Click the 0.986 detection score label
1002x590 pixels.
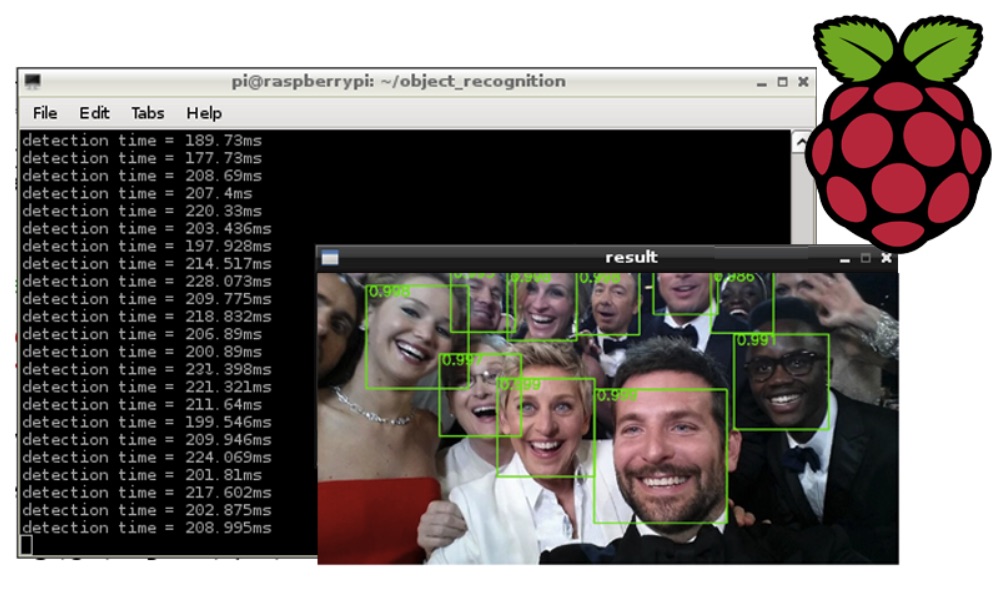[x=734, y=277]
